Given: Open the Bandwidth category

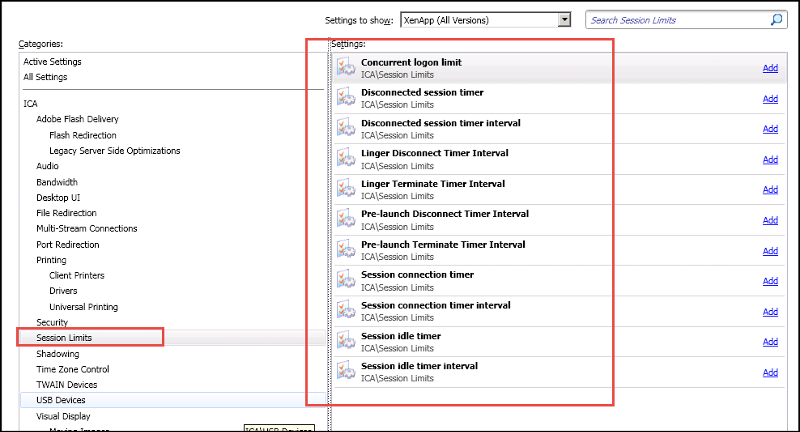Looking at the screenshot, I should point(57,182).
